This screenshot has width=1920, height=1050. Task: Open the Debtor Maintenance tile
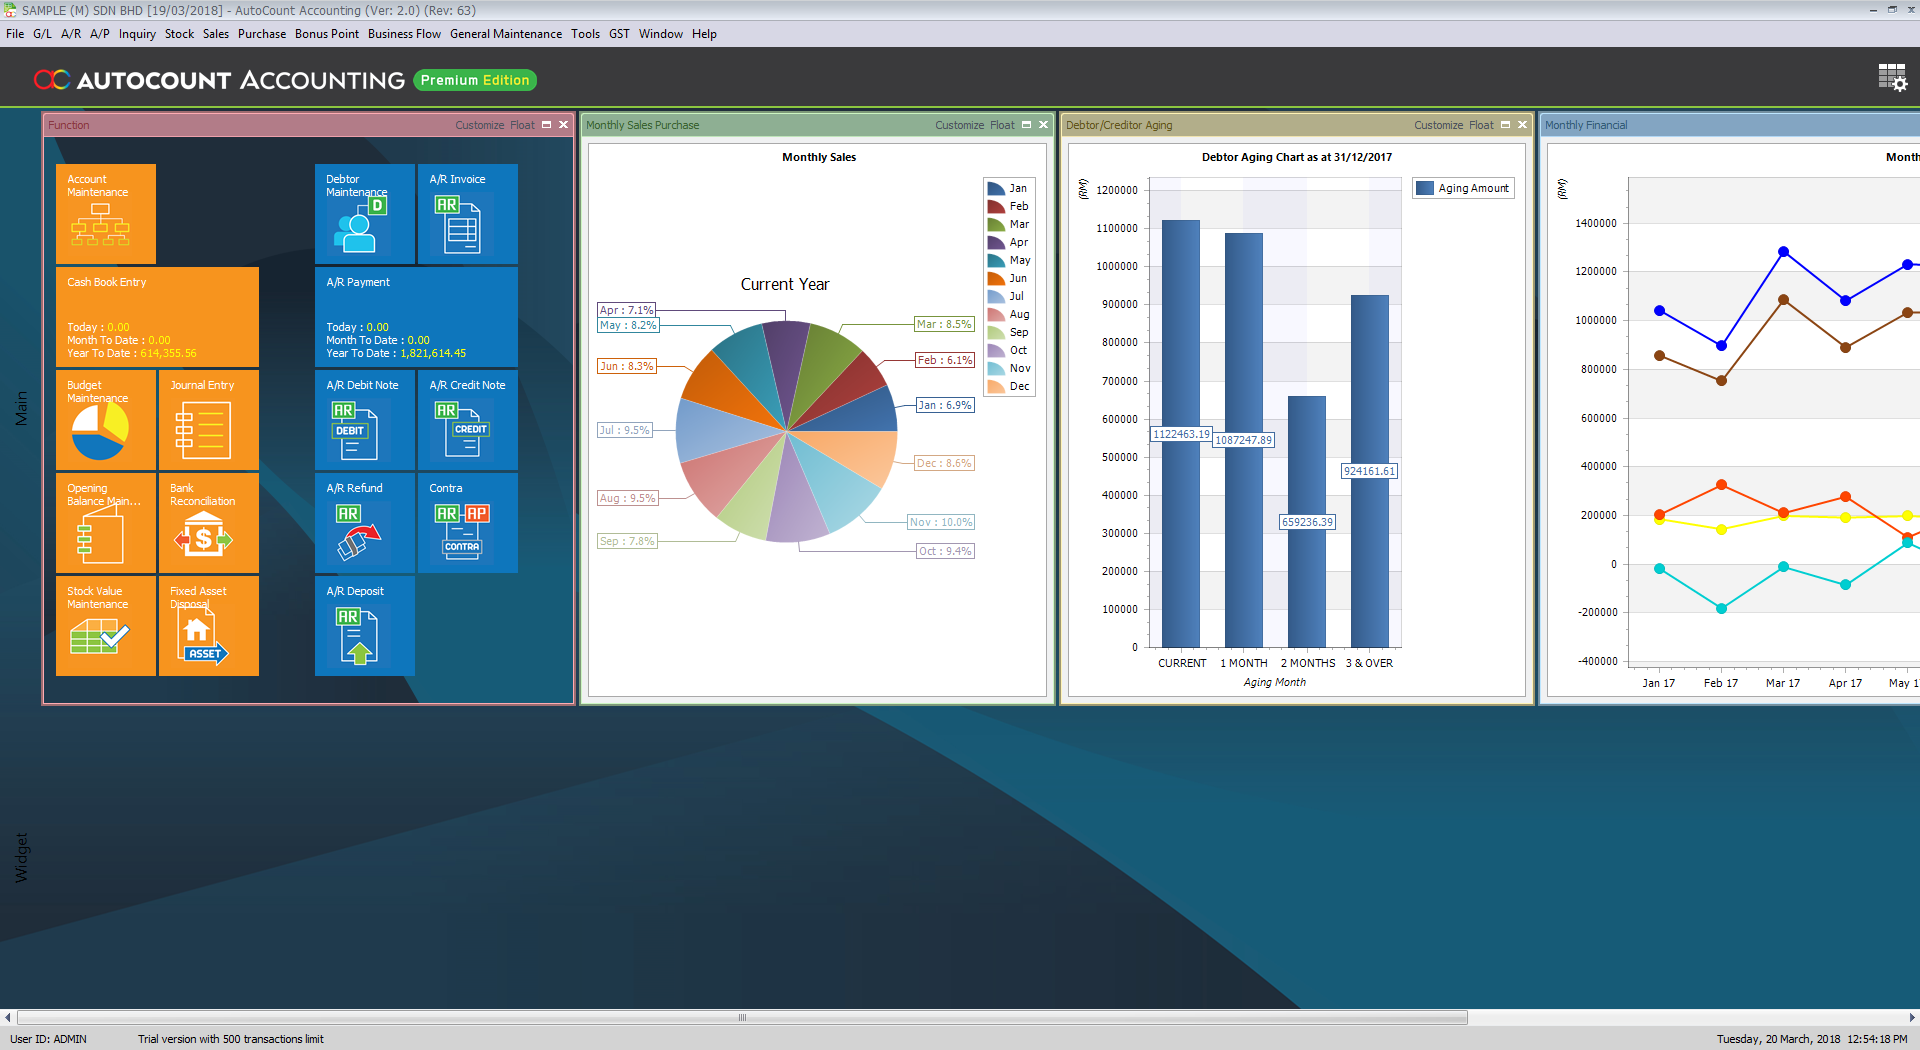tap(364, 213)
